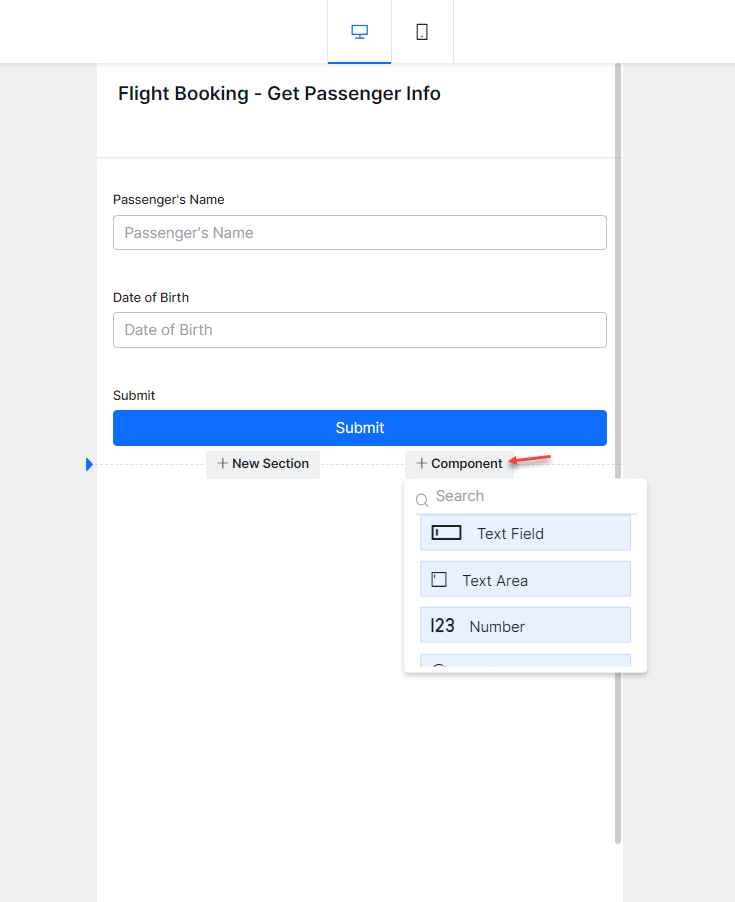Focus the component Search field
The width and height of the screenshot is (735, 902).
click(x=530, y=496)
